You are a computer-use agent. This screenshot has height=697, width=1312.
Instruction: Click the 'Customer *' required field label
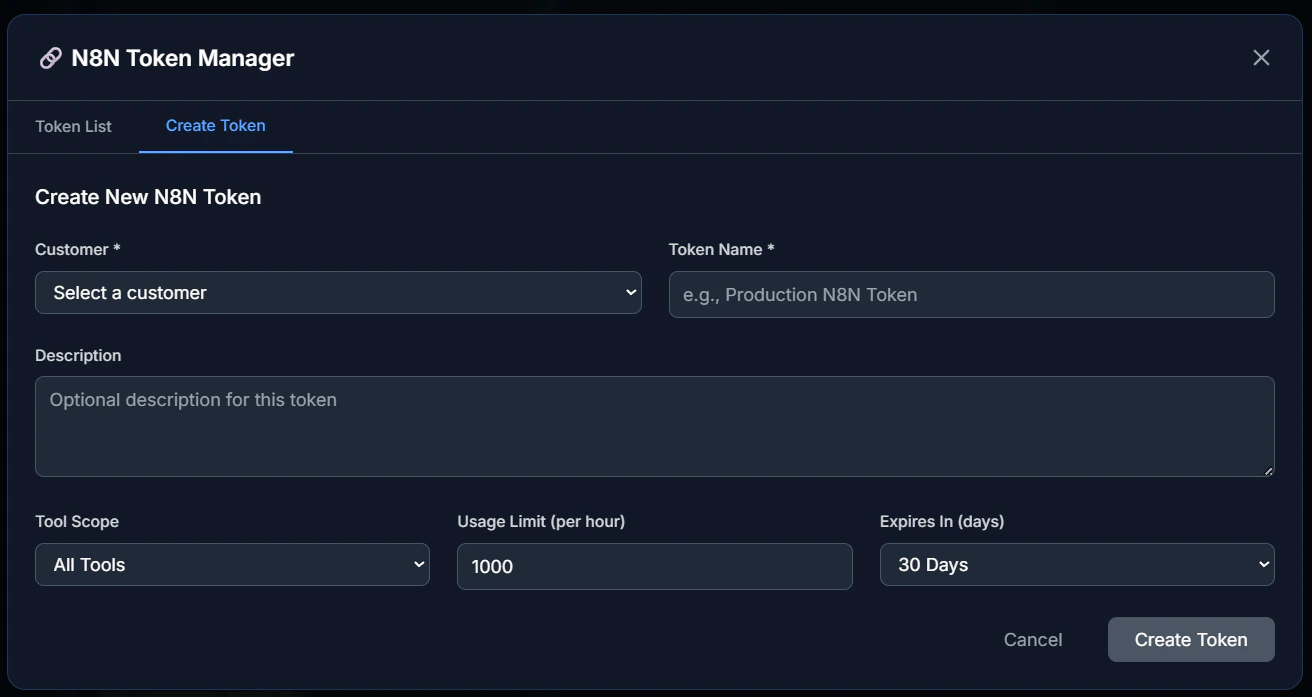click(x=77, y=249)
